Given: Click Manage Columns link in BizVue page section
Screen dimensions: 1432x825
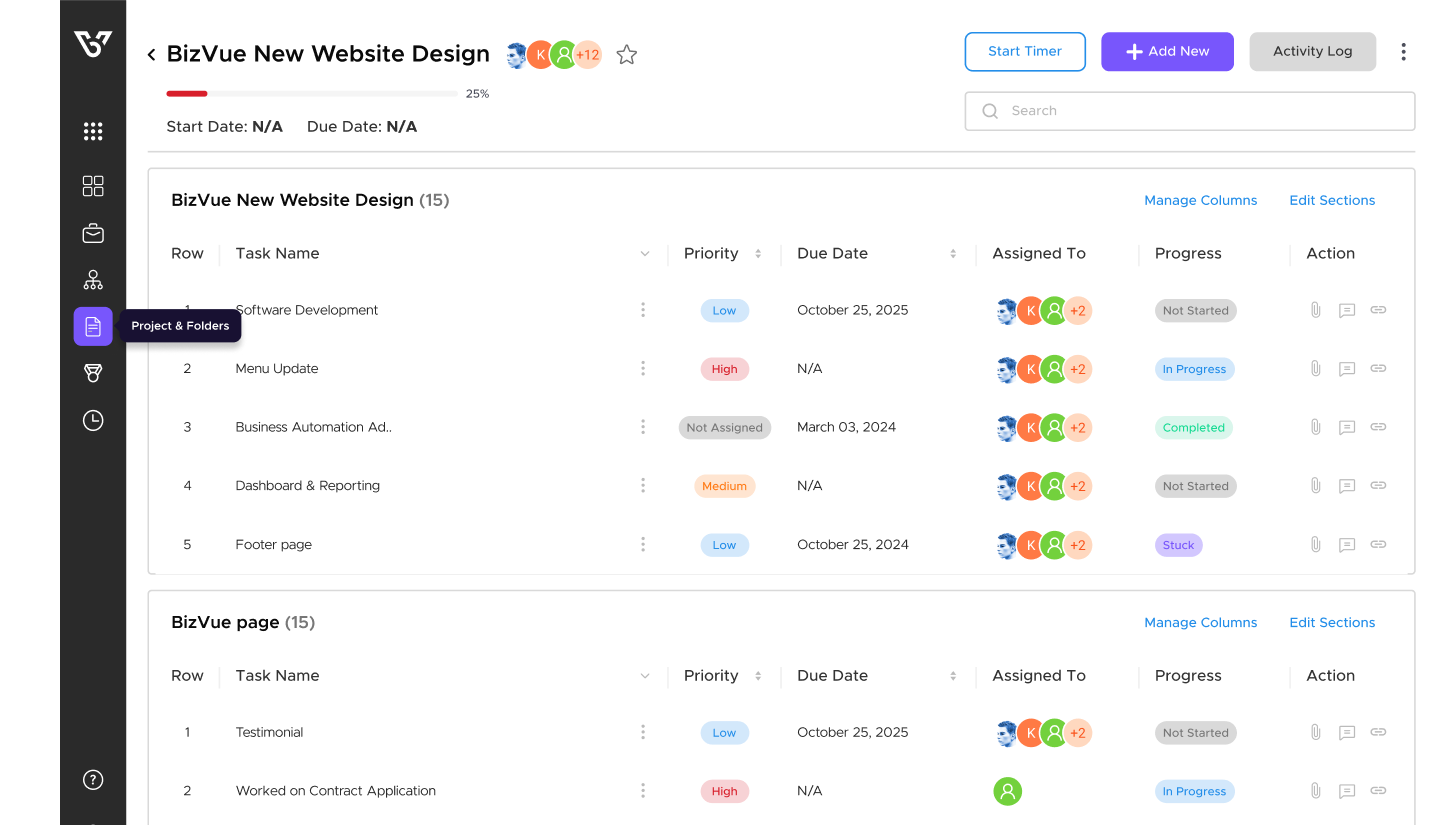Looking at the screenshot, I should click(x=1200, y=622).
